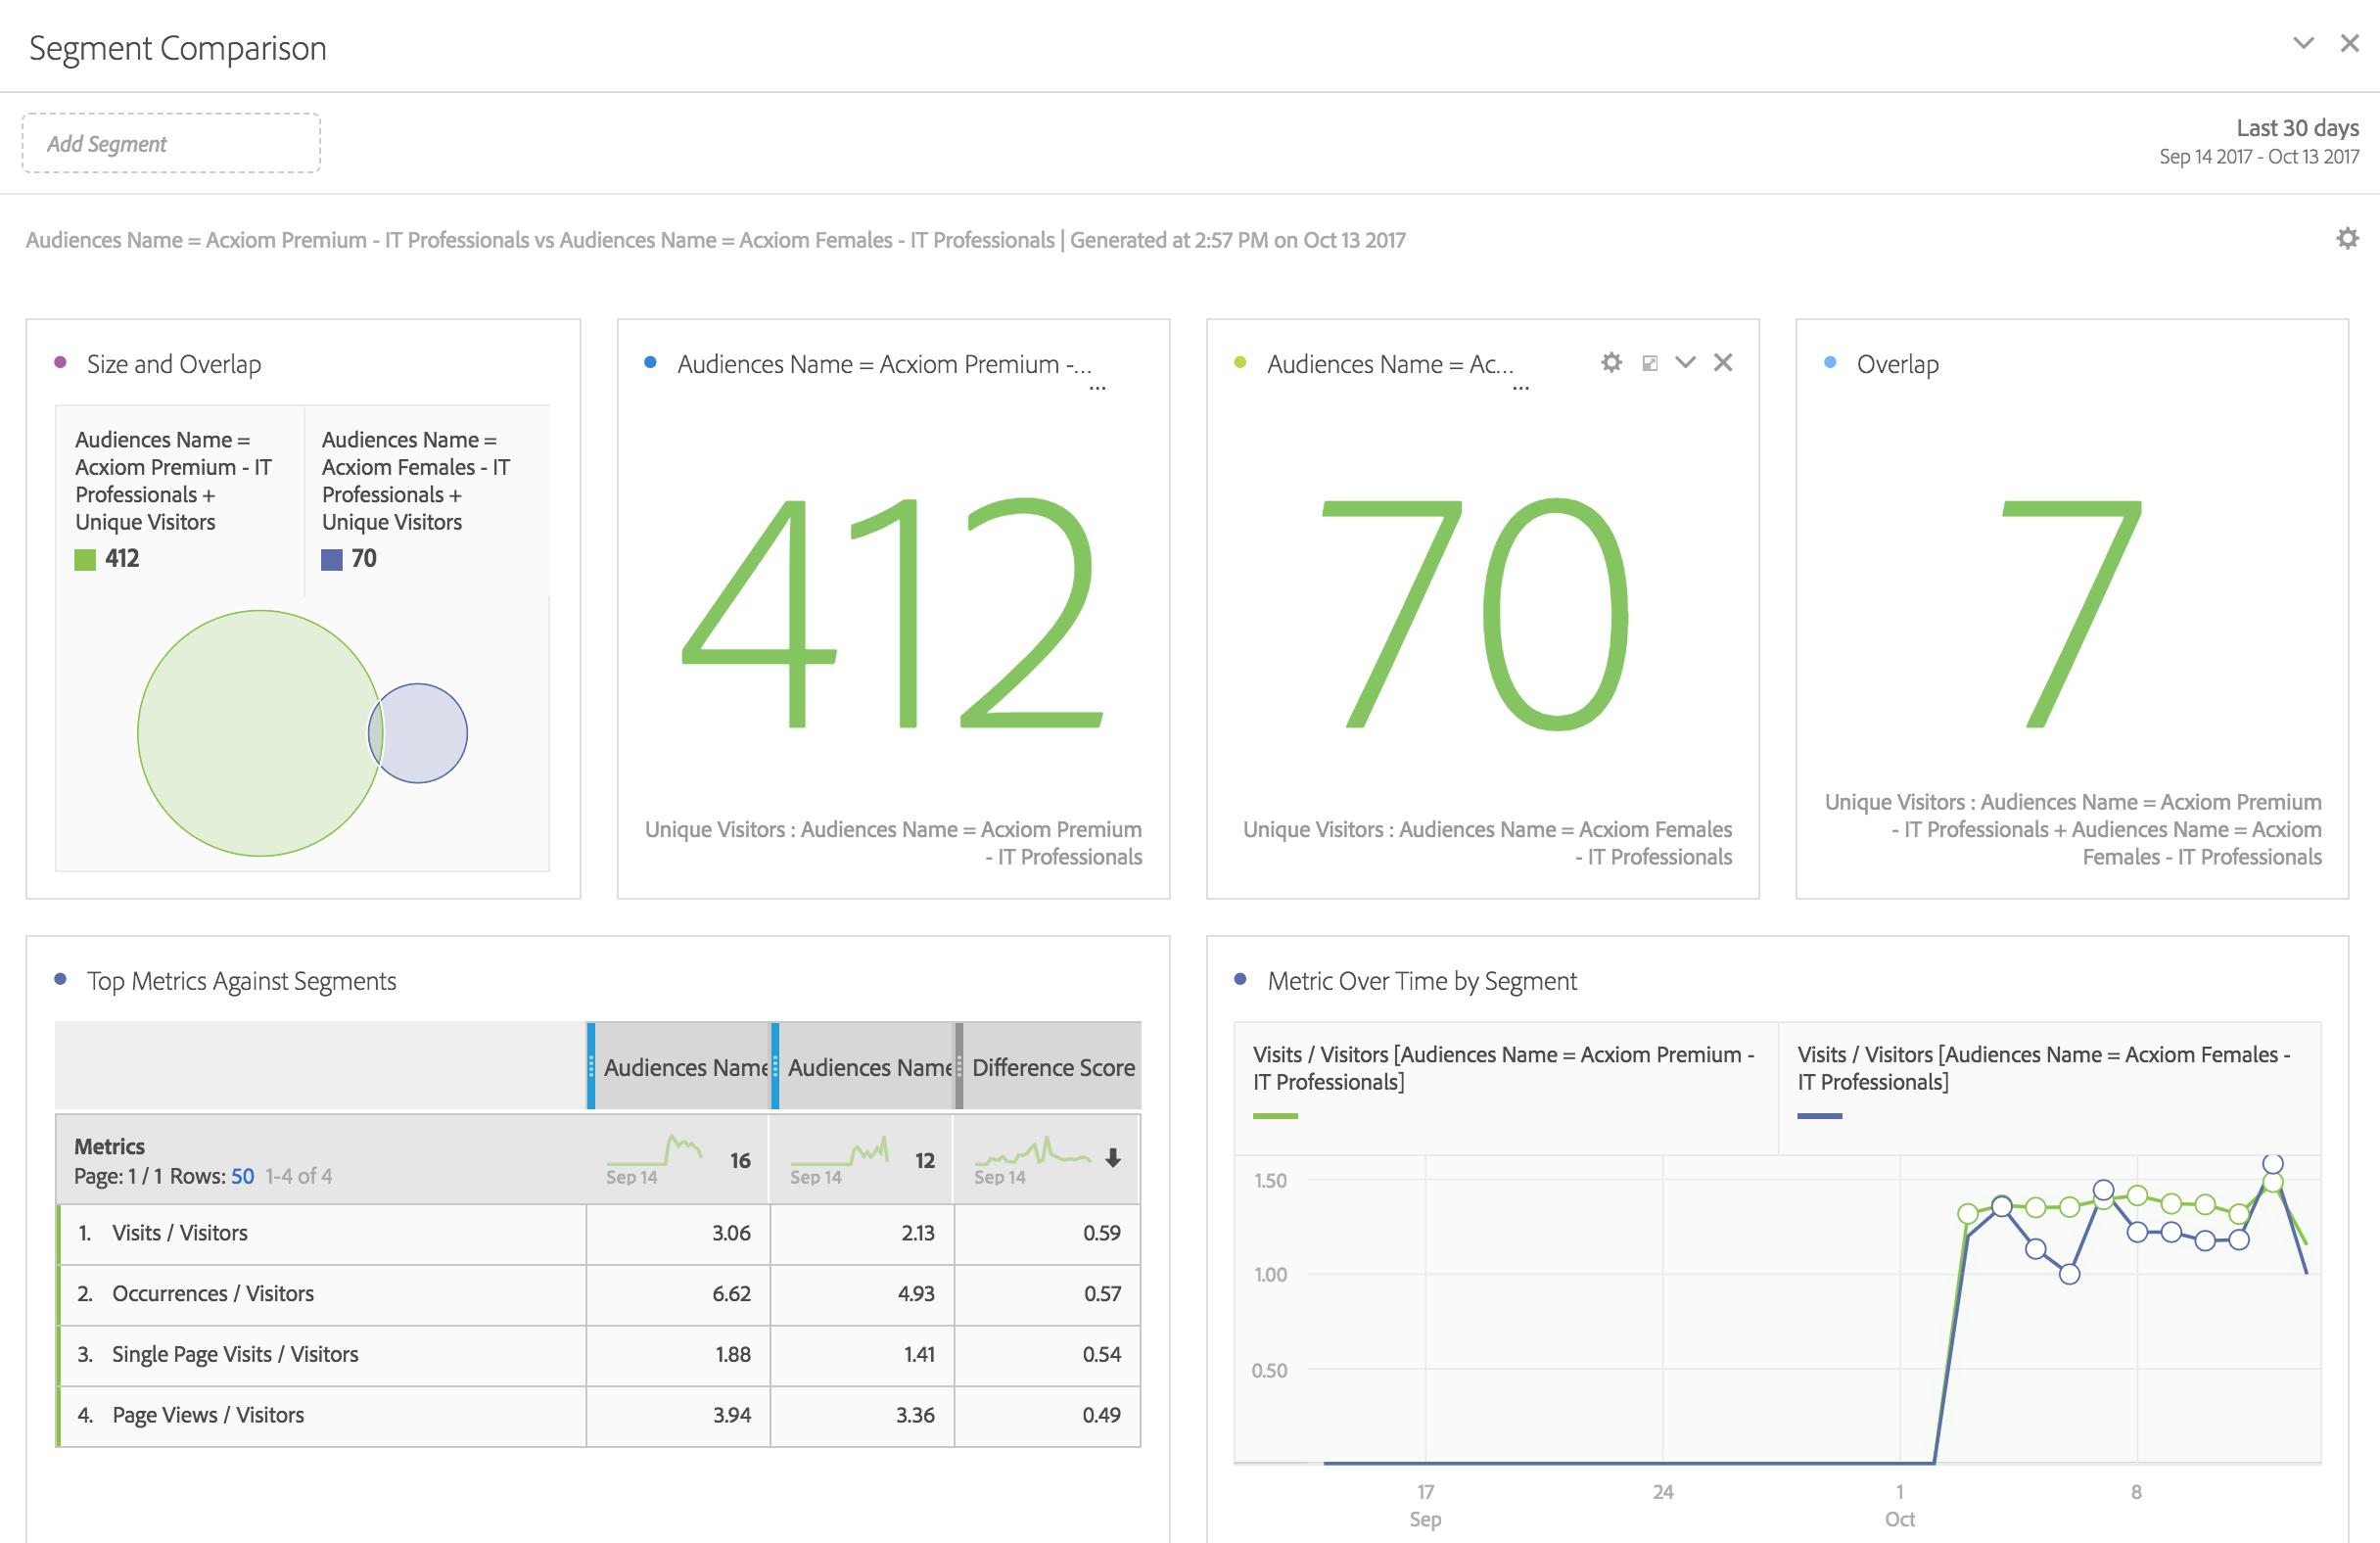Close the Segment Comparison panel
Screen dimensions: 2380x1543
point(2350,43)
